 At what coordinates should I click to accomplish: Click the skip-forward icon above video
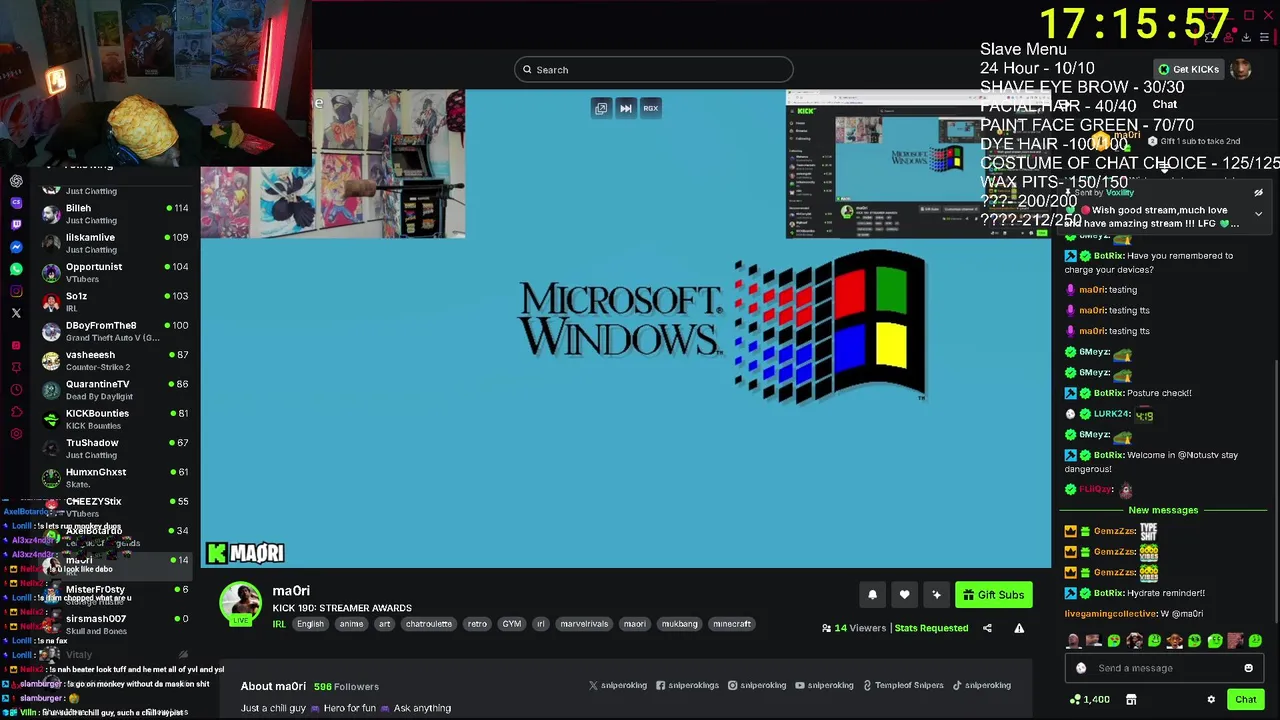tap(626, 108)
